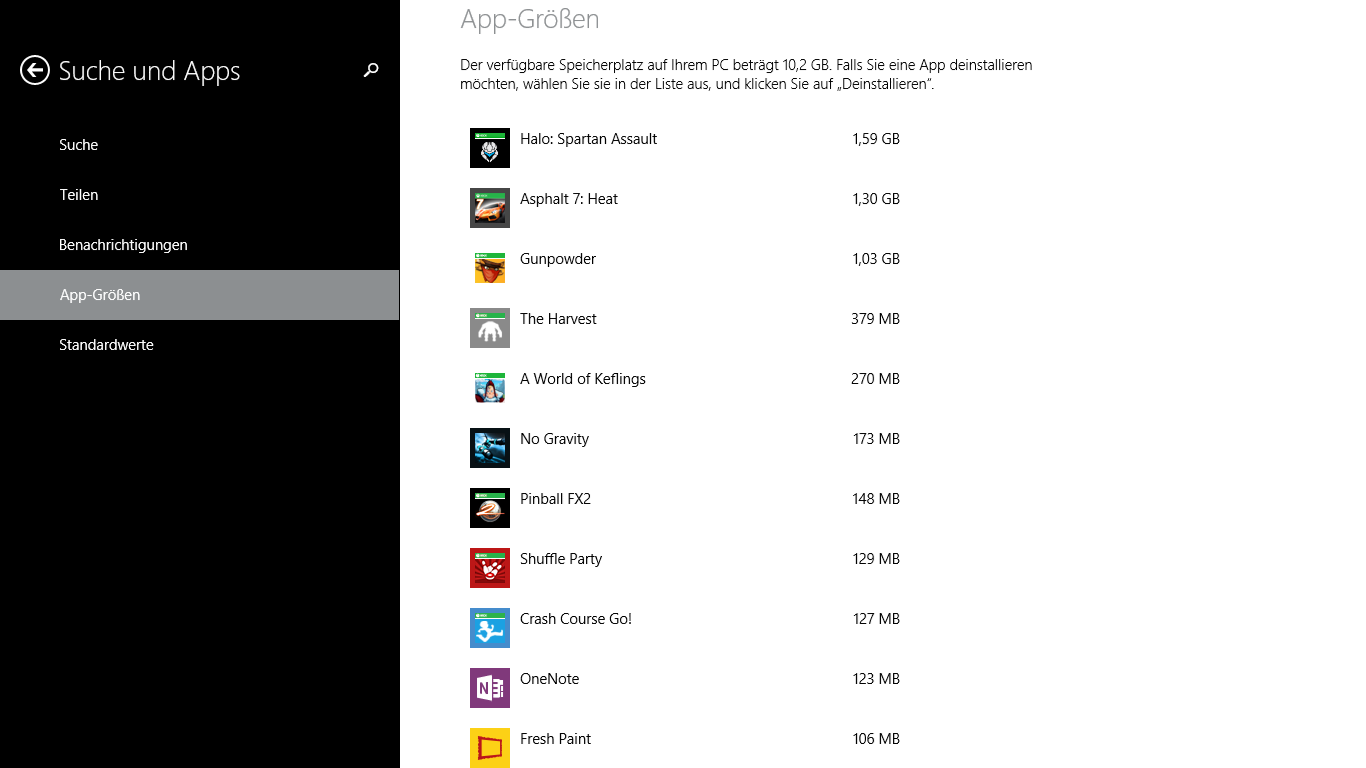Click the 123 MB size value
Screen dimensions: 1366x768
876,679
